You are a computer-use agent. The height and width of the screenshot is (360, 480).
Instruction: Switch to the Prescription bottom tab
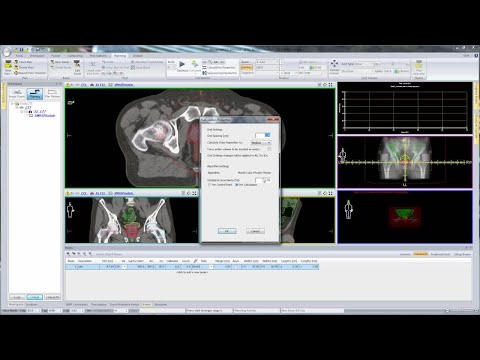(x=99, y=304)
